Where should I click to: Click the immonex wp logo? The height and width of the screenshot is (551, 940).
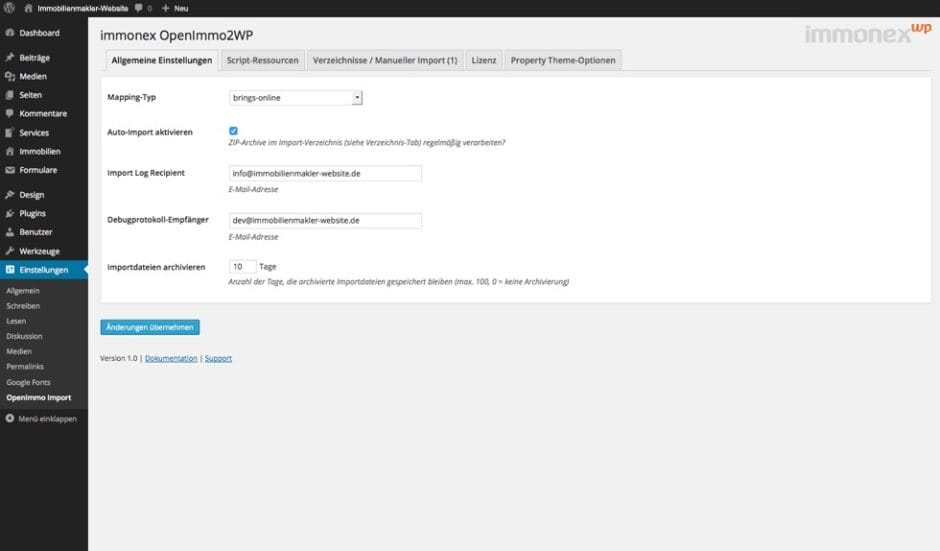pos(867,34)
